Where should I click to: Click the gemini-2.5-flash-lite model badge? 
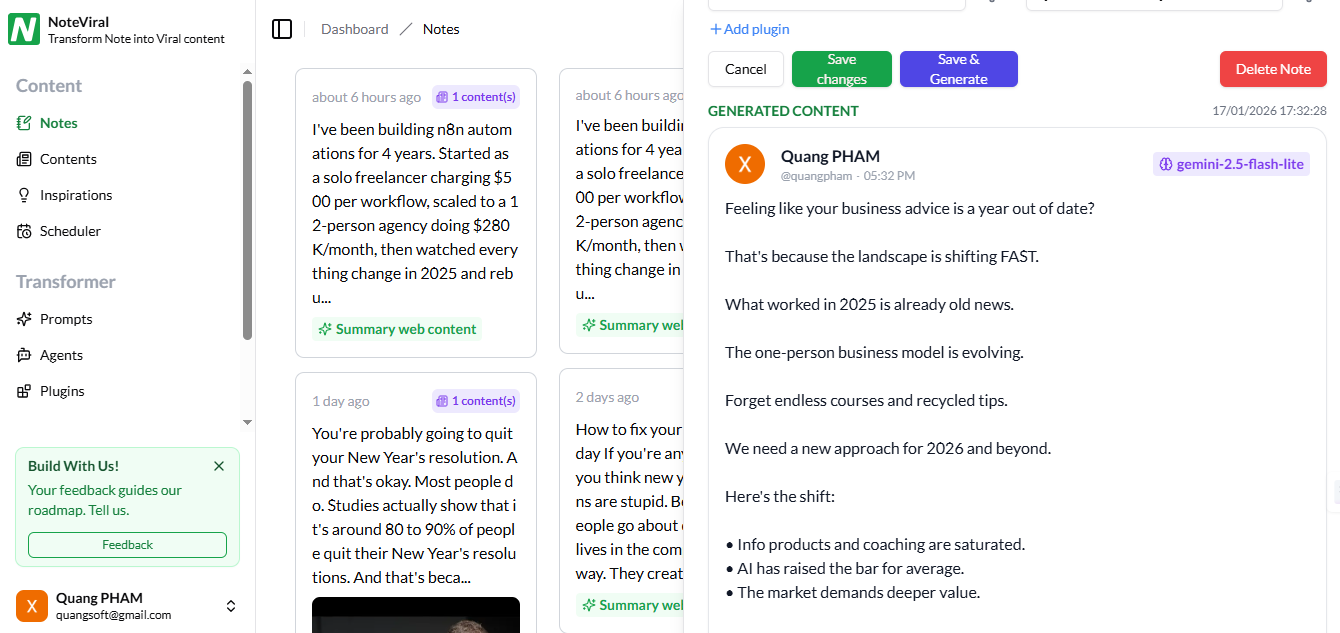(1231, 163)
